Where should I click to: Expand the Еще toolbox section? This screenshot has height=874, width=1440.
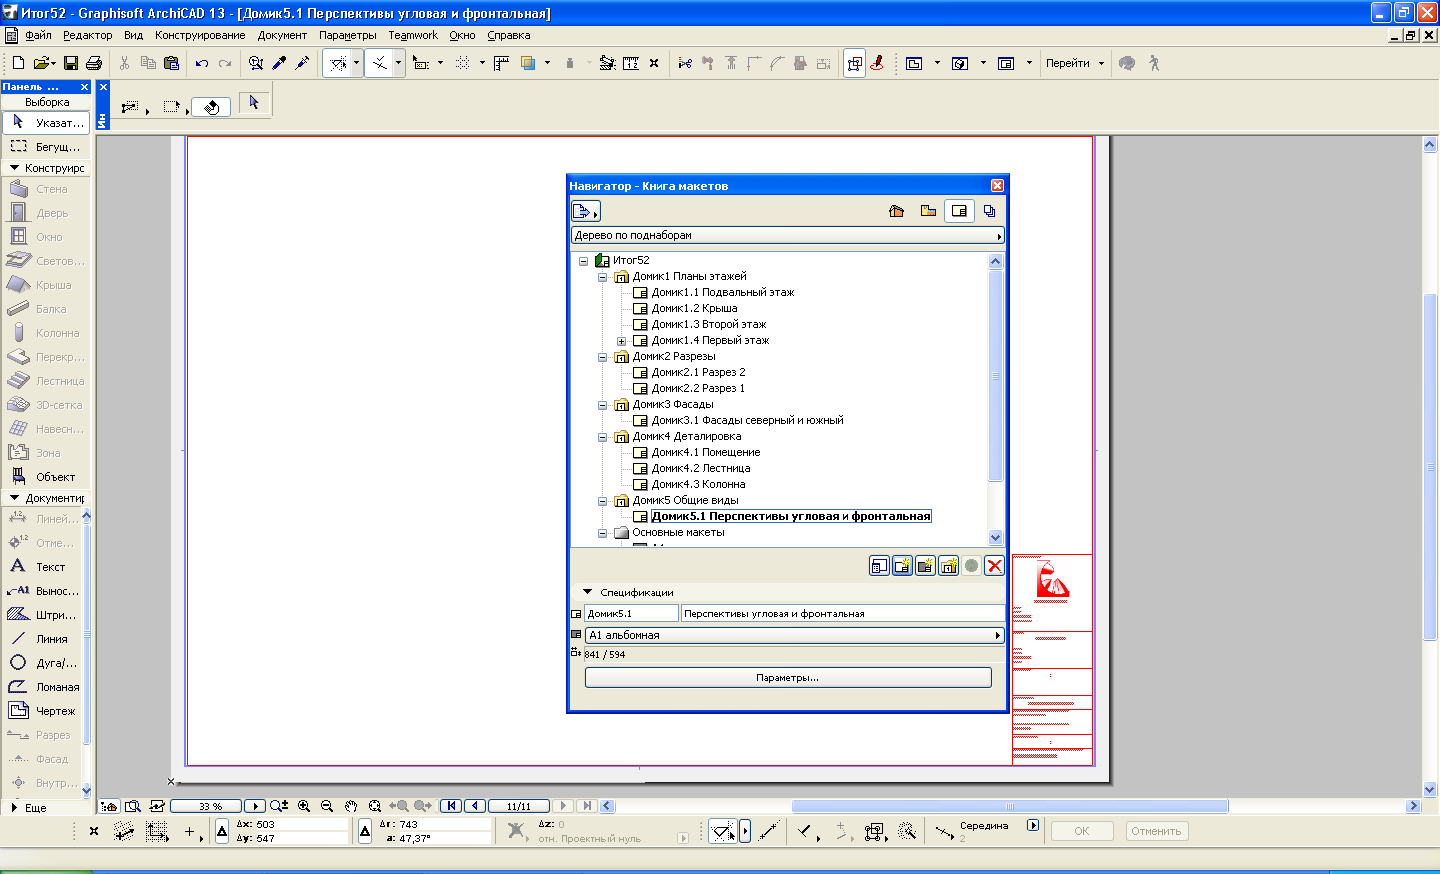tap(14, 807)
